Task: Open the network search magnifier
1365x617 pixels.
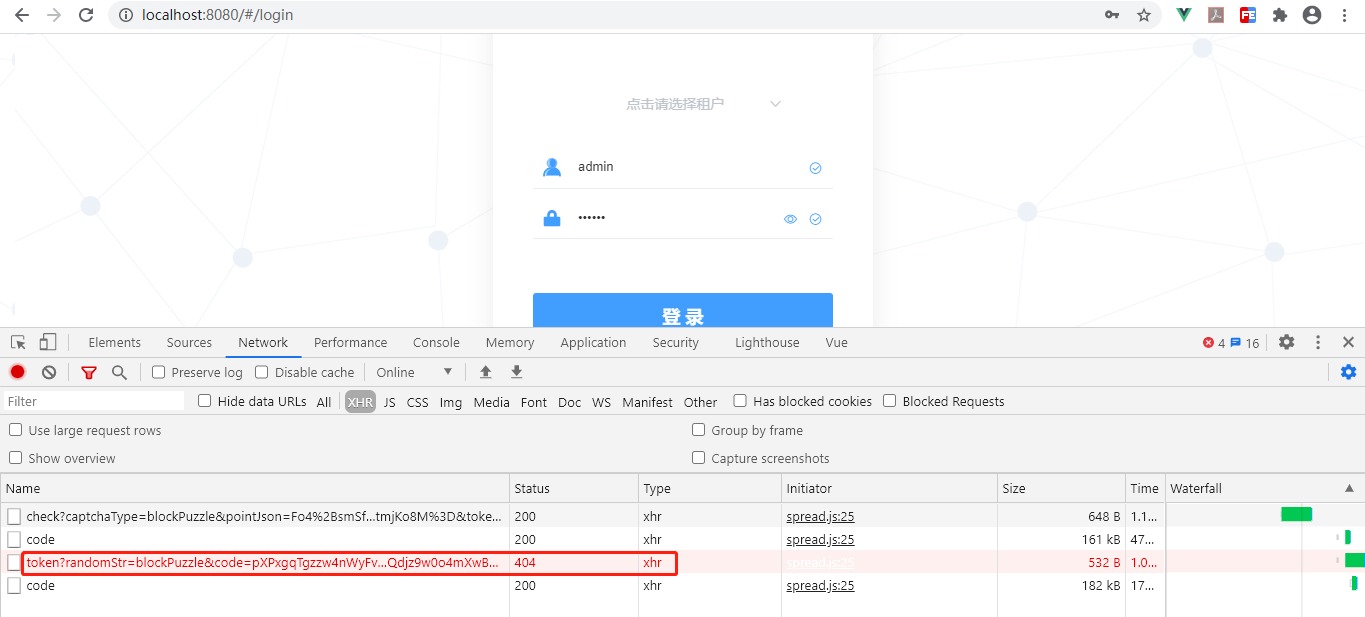Action: pyautogui.click(x=119, y=371)
